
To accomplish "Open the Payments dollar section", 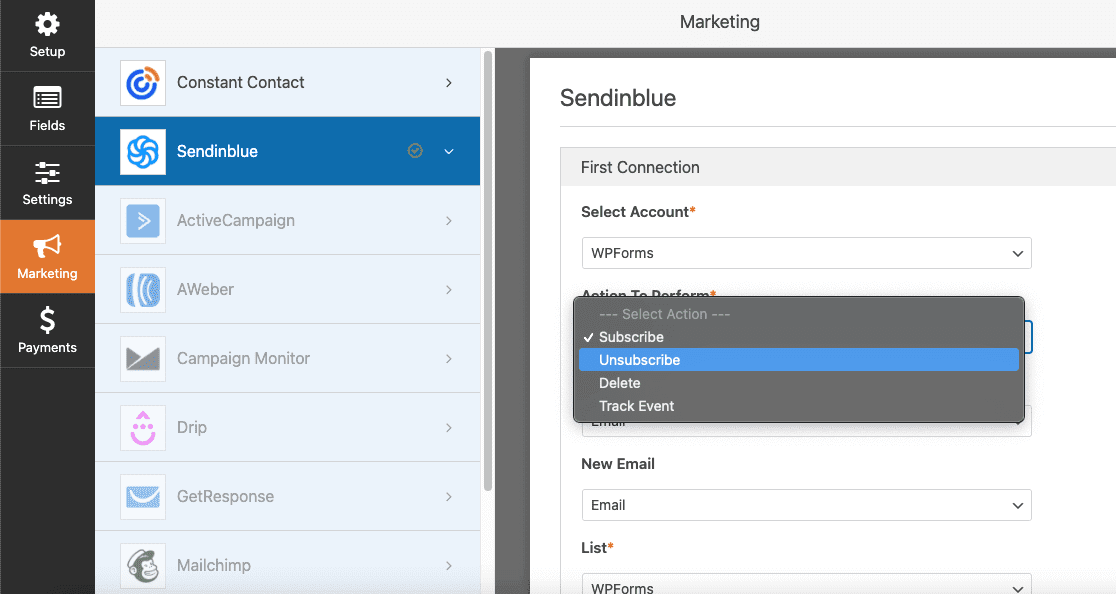I will tap(47, 331).
